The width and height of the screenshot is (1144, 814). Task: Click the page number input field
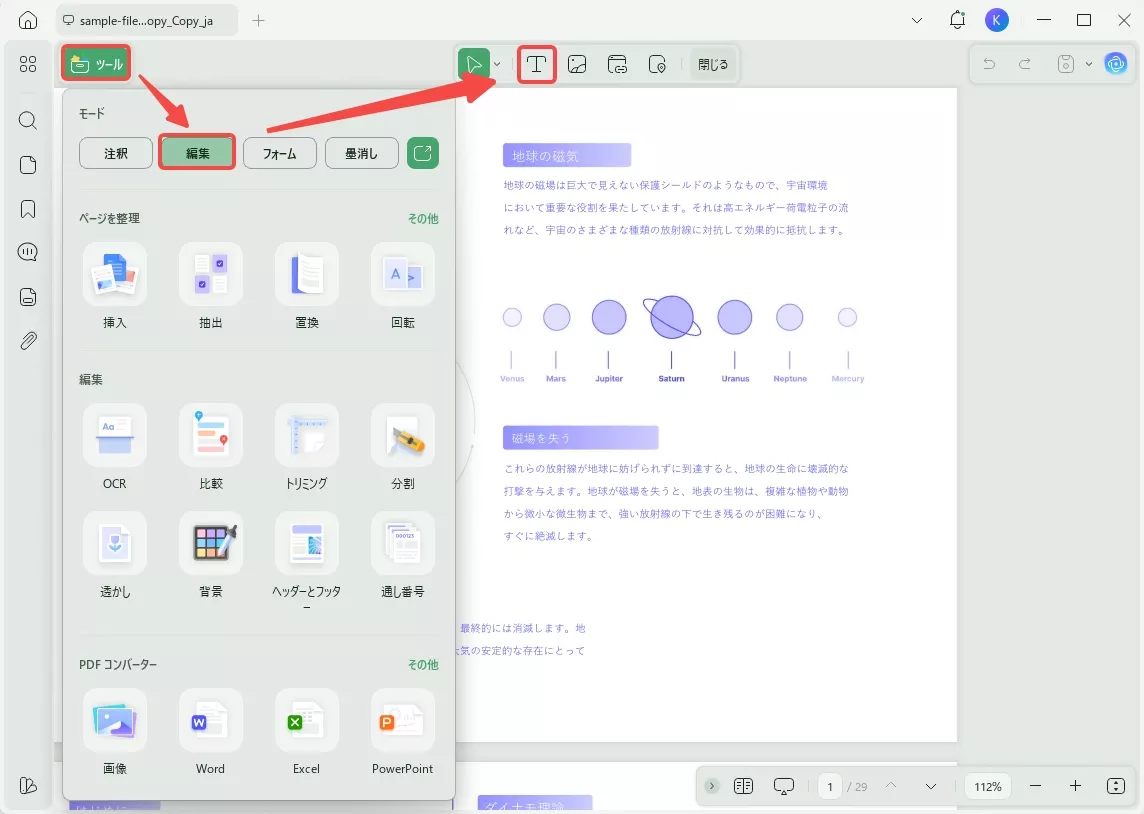[829, 786]
